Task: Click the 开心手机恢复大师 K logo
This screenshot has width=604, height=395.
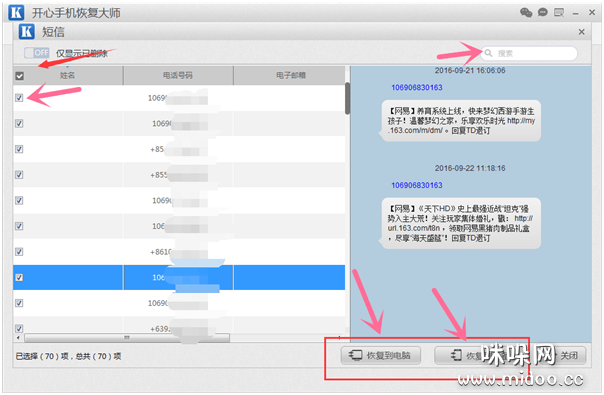Action: 16,13
